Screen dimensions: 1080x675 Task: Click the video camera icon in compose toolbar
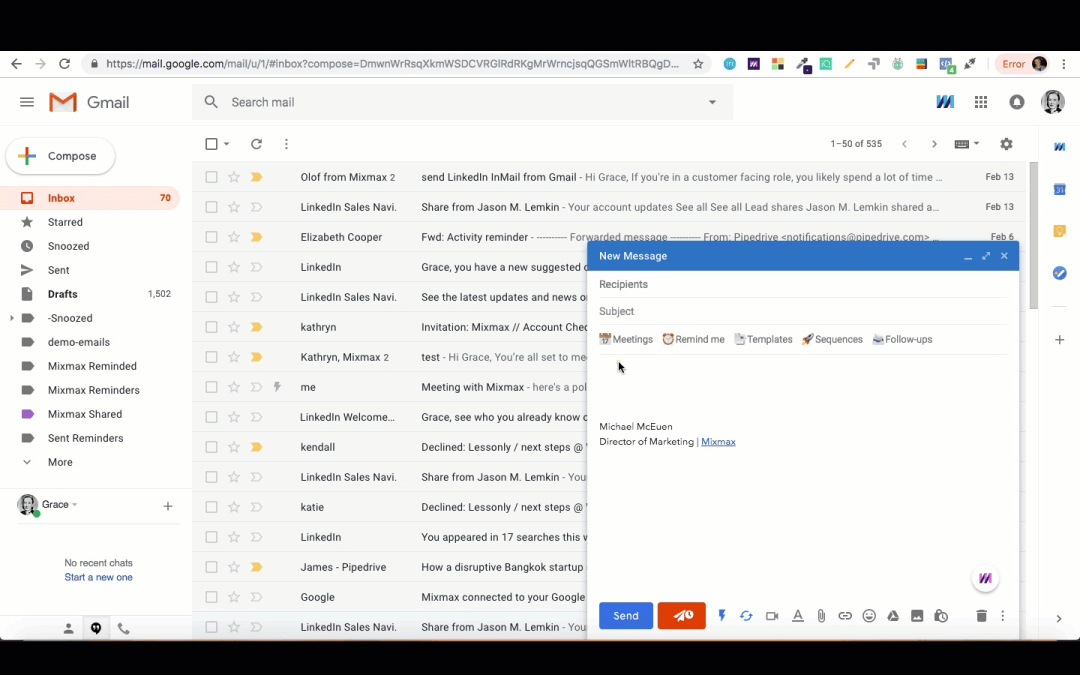click(772, 616)
